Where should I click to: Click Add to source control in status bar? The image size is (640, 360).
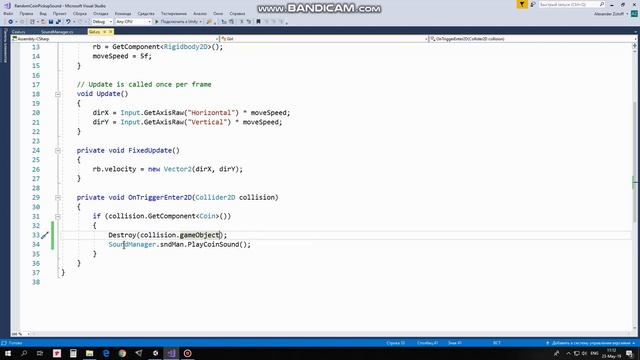pos(590,343)
